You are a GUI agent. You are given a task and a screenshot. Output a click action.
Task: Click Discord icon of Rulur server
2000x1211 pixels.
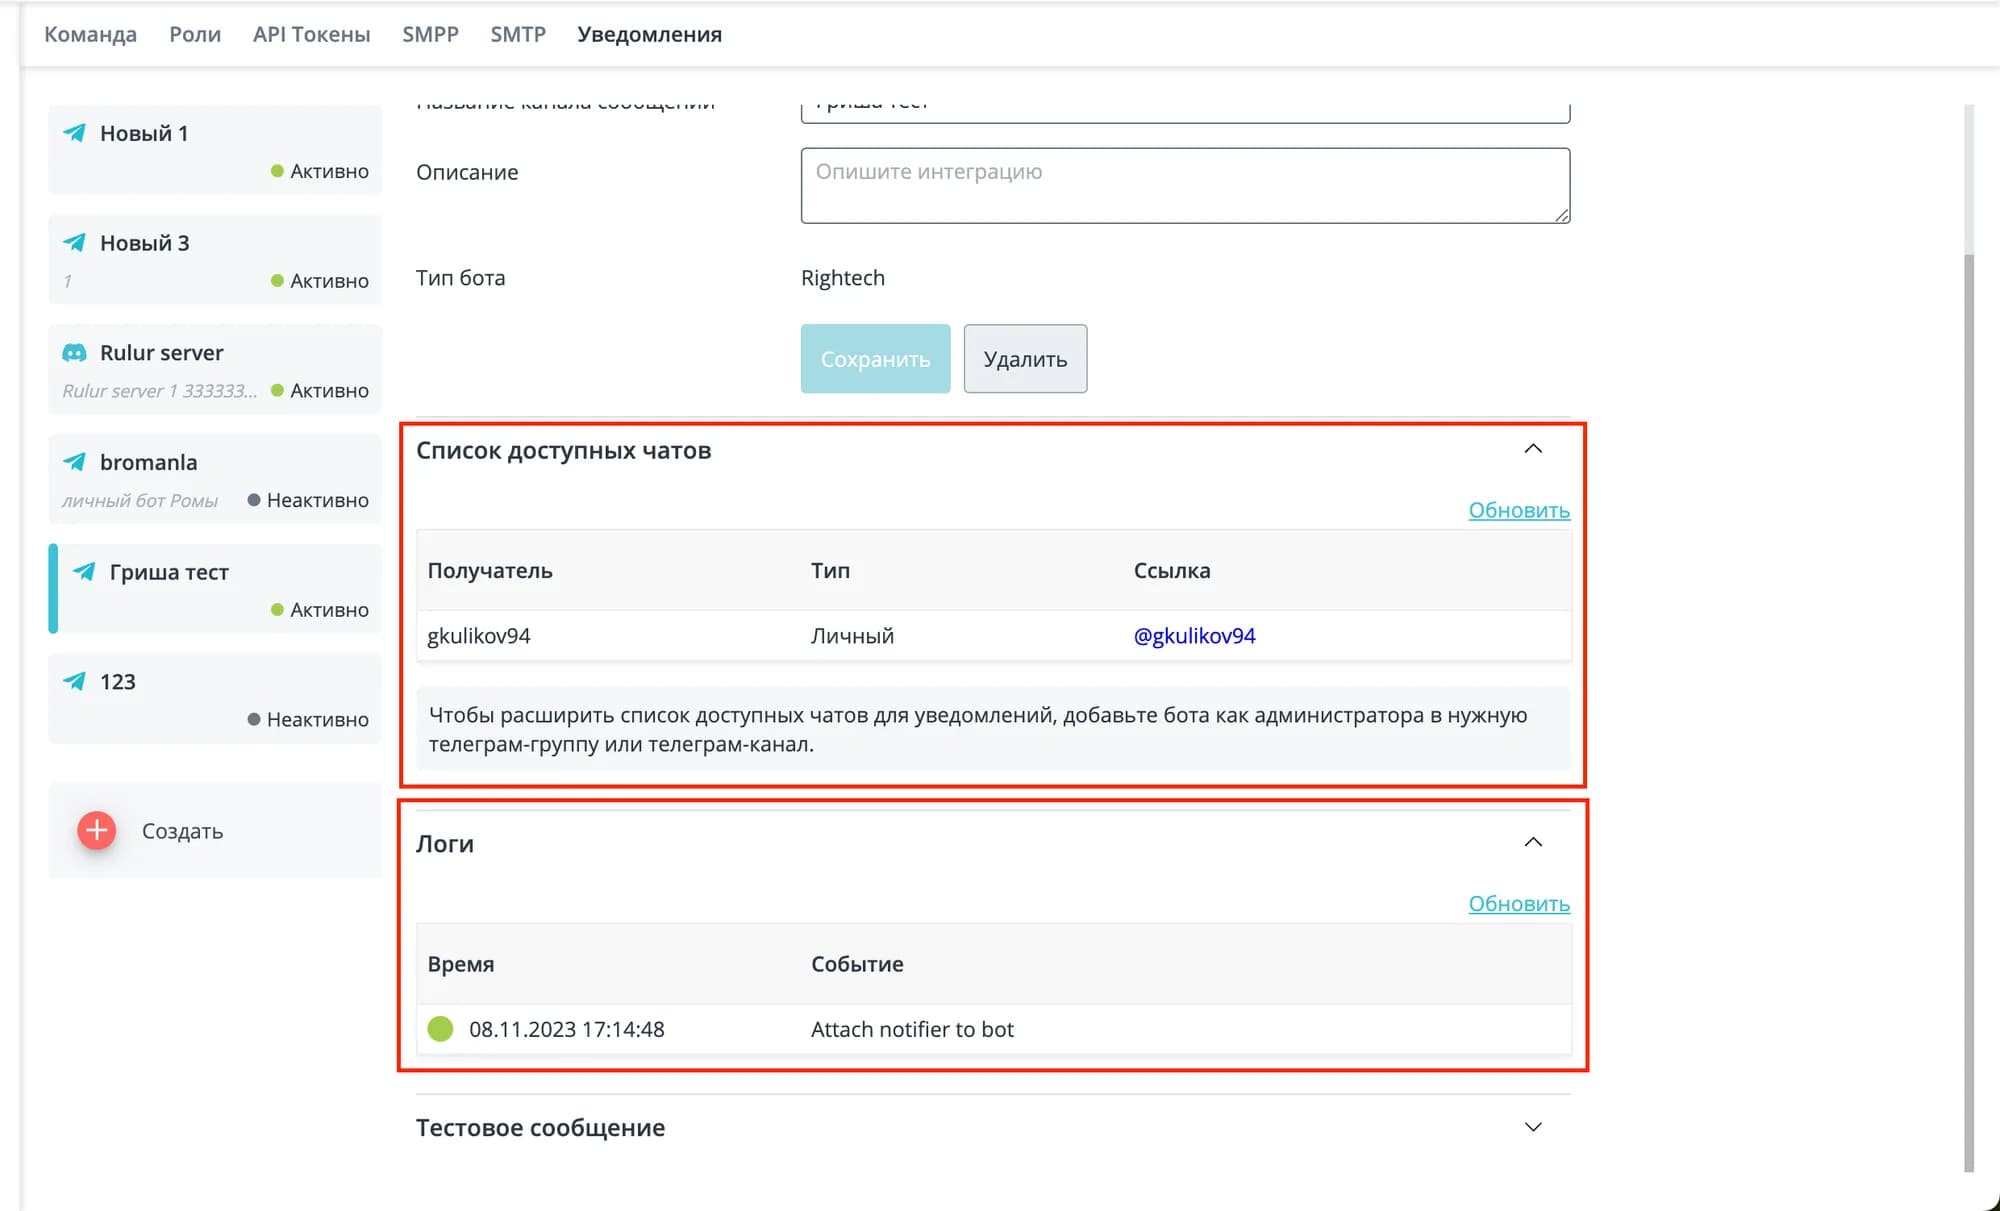tap(75, 353)
